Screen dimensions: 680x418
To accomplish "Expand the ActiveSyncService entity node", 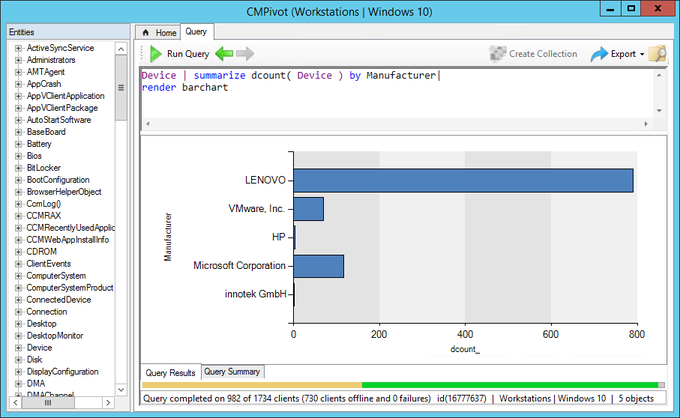I will coord(18,48).
